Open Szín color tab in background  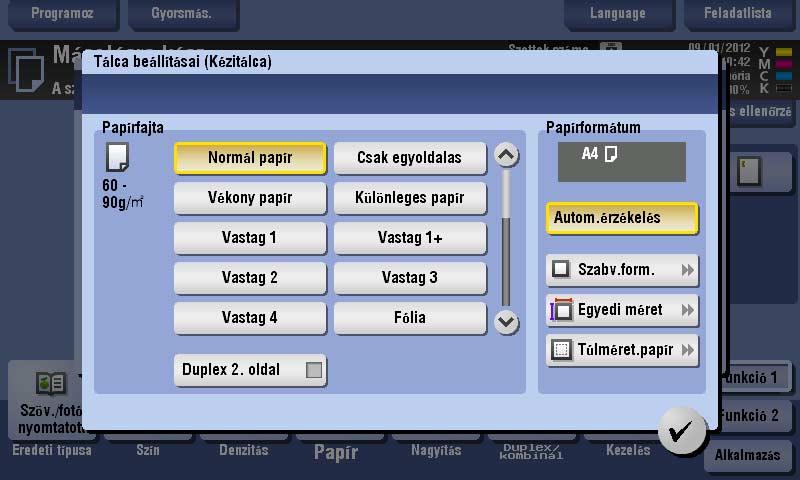point(148,450)
